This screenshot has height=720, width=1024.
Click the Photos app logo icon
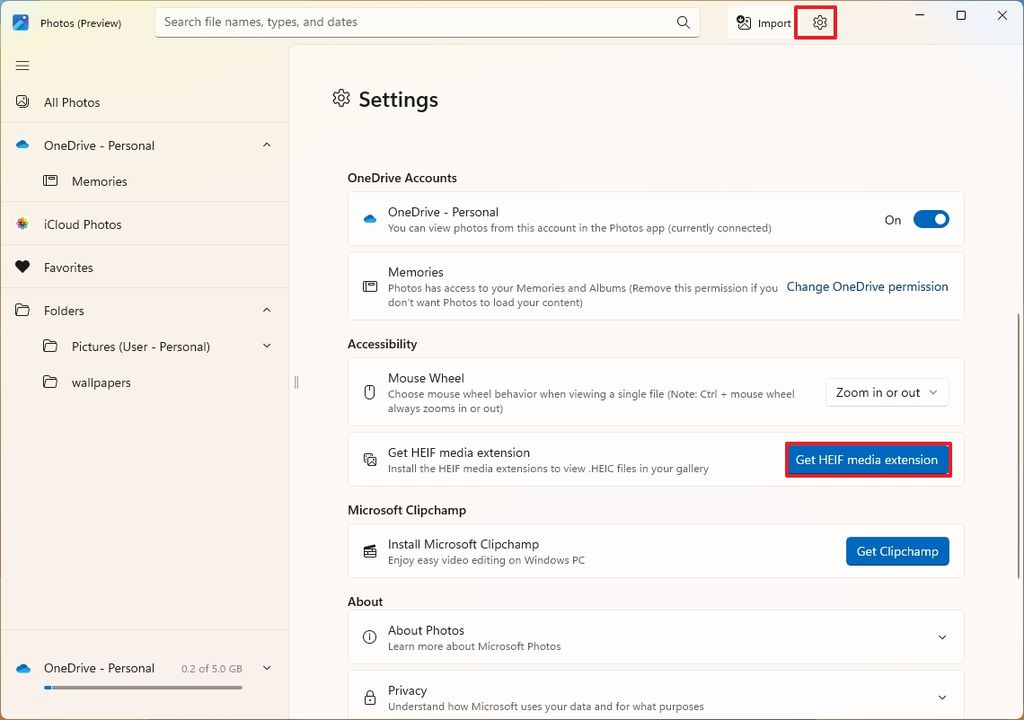[x=20, y=22]
